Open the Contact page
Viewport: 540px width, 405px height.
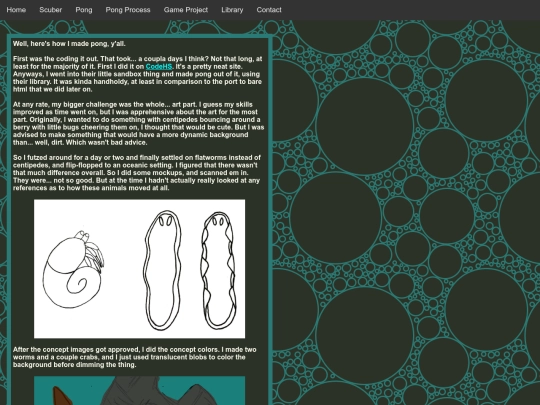point(269,10)
